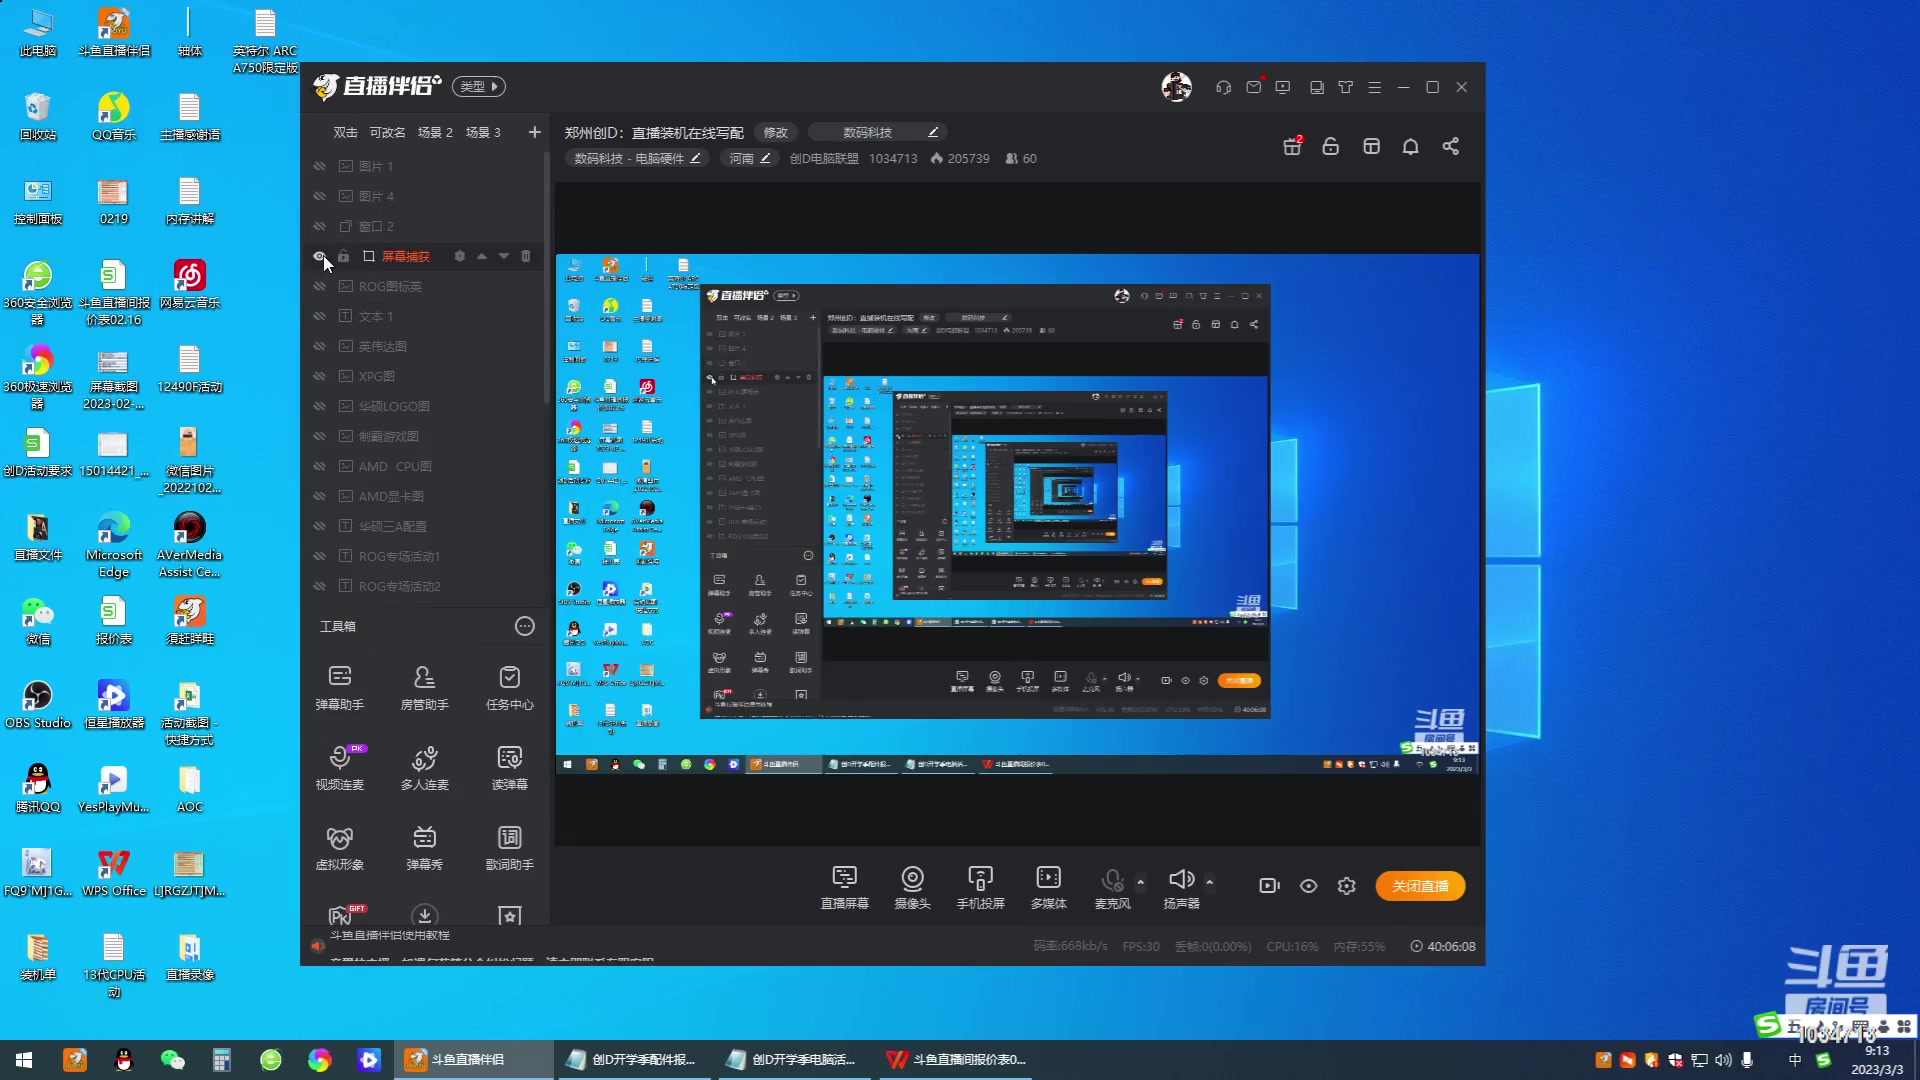The width and height of the screenshot is (1920, 1080).
Task: Open the 读弹幕 tool
Action: (510, 768)
